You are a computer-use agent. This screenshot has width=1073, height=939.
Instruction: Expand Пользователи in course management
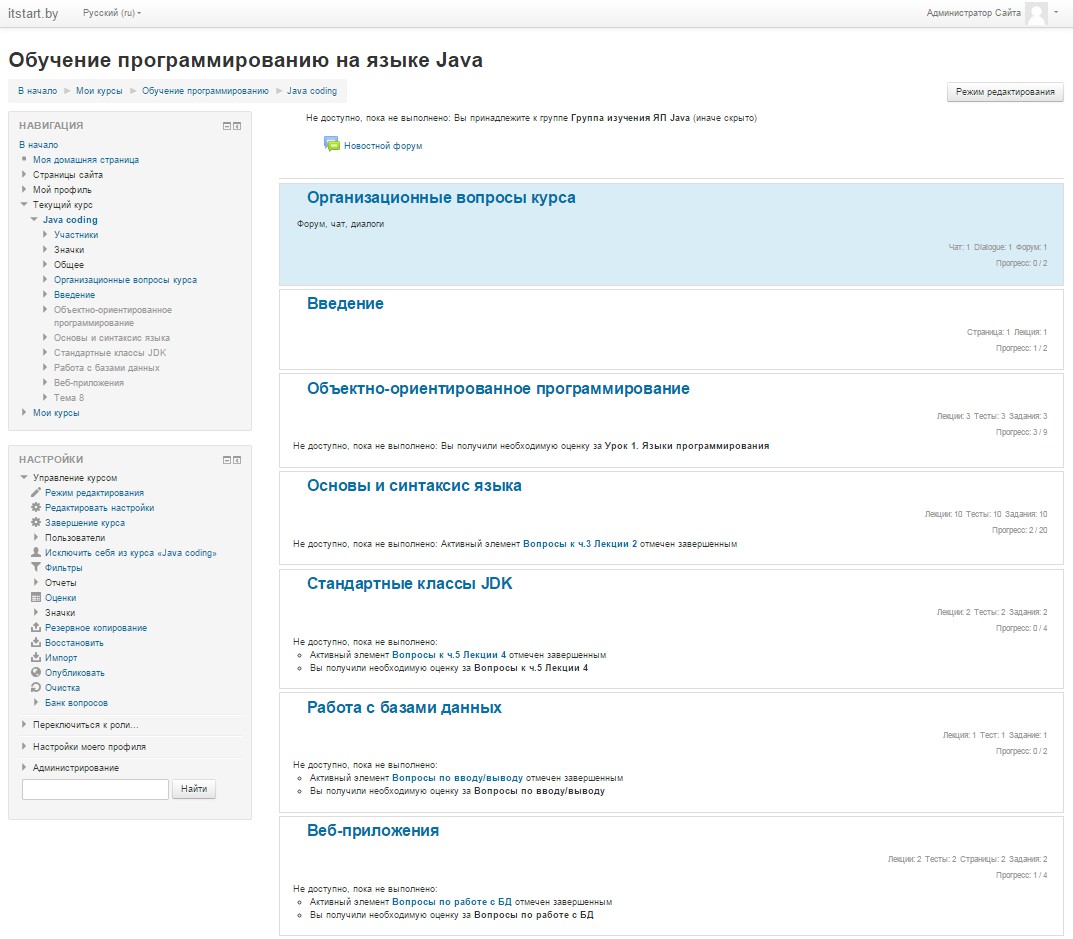click(x=36, y=538)
